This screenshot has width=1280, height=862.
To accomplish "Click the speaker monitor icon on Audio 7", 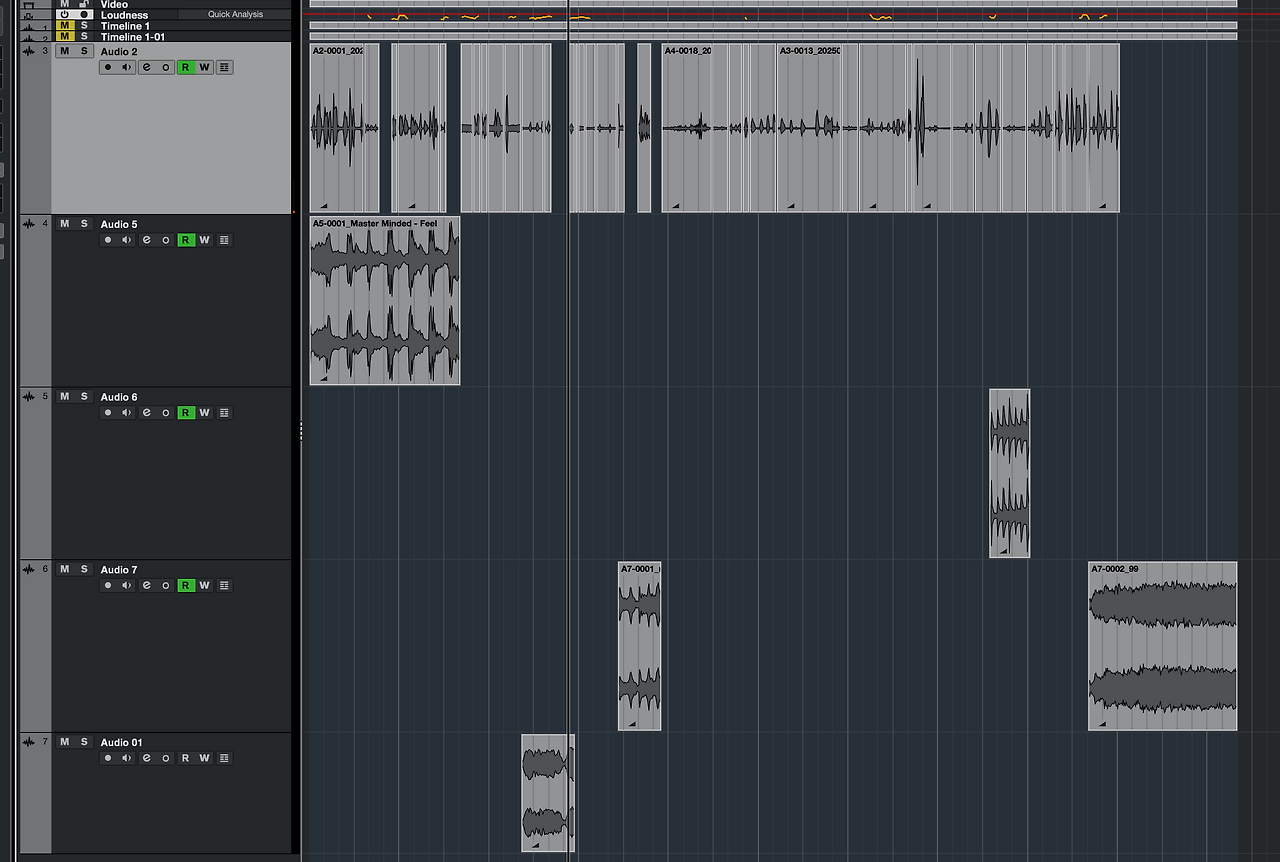I will 126,585.
